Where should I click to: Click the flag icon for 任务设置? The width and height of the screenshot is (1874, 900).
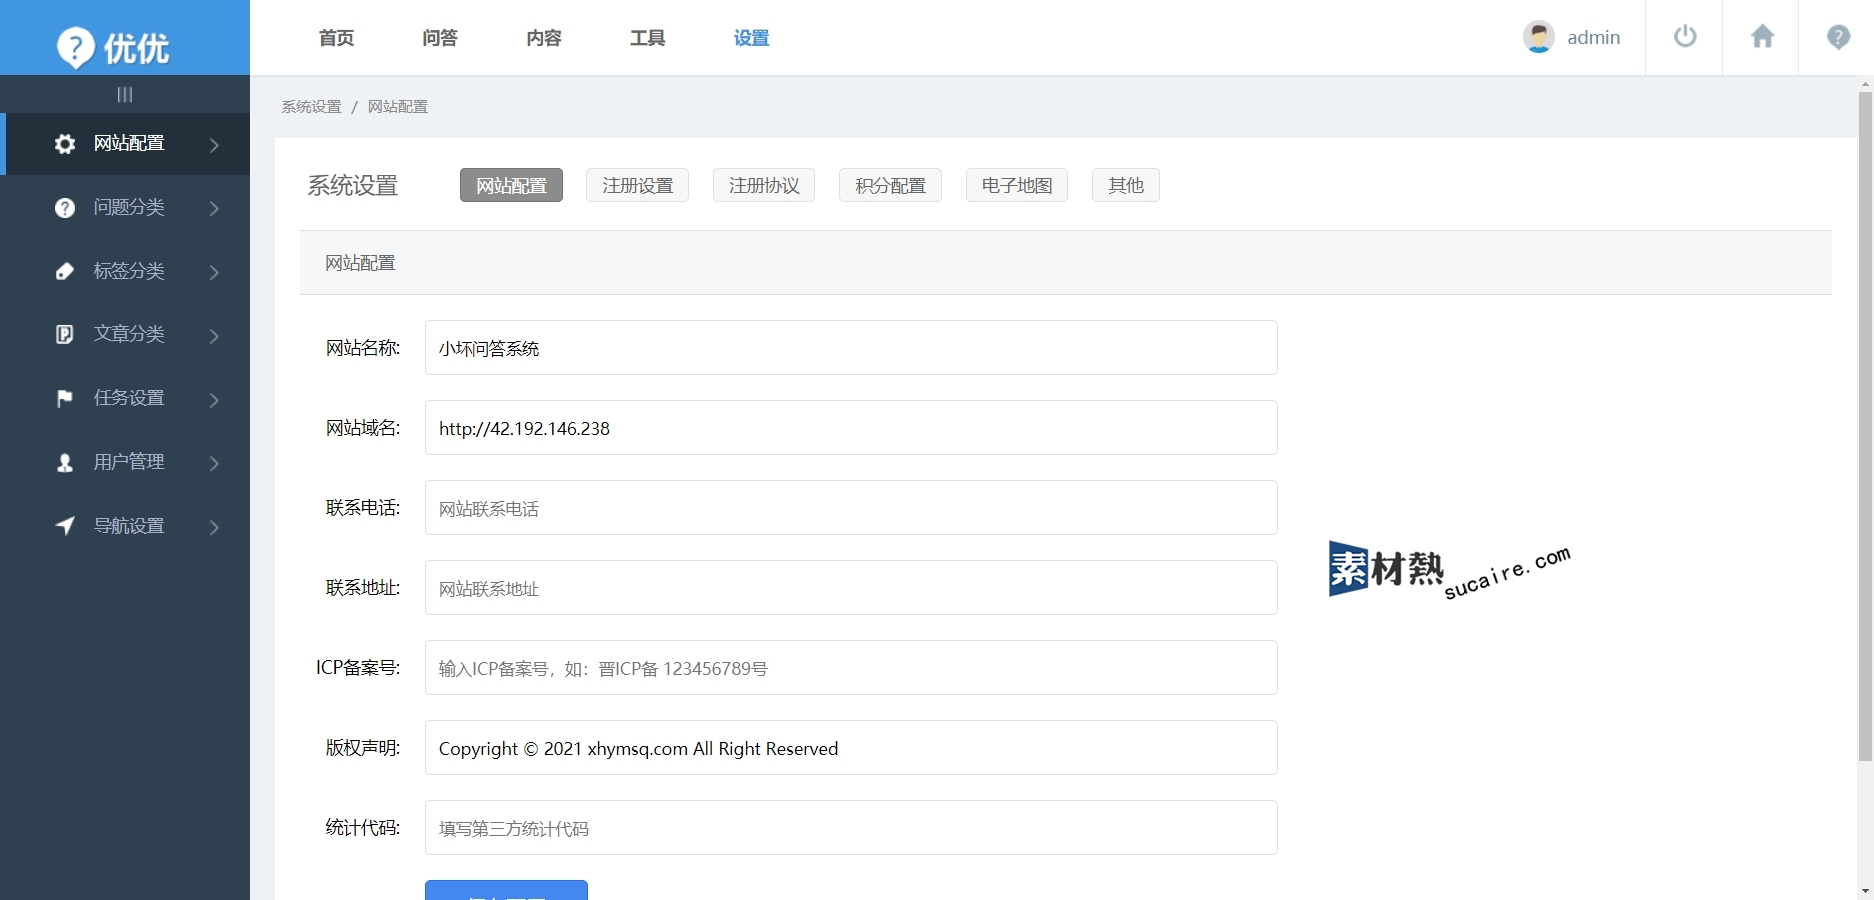coord(65,398)
